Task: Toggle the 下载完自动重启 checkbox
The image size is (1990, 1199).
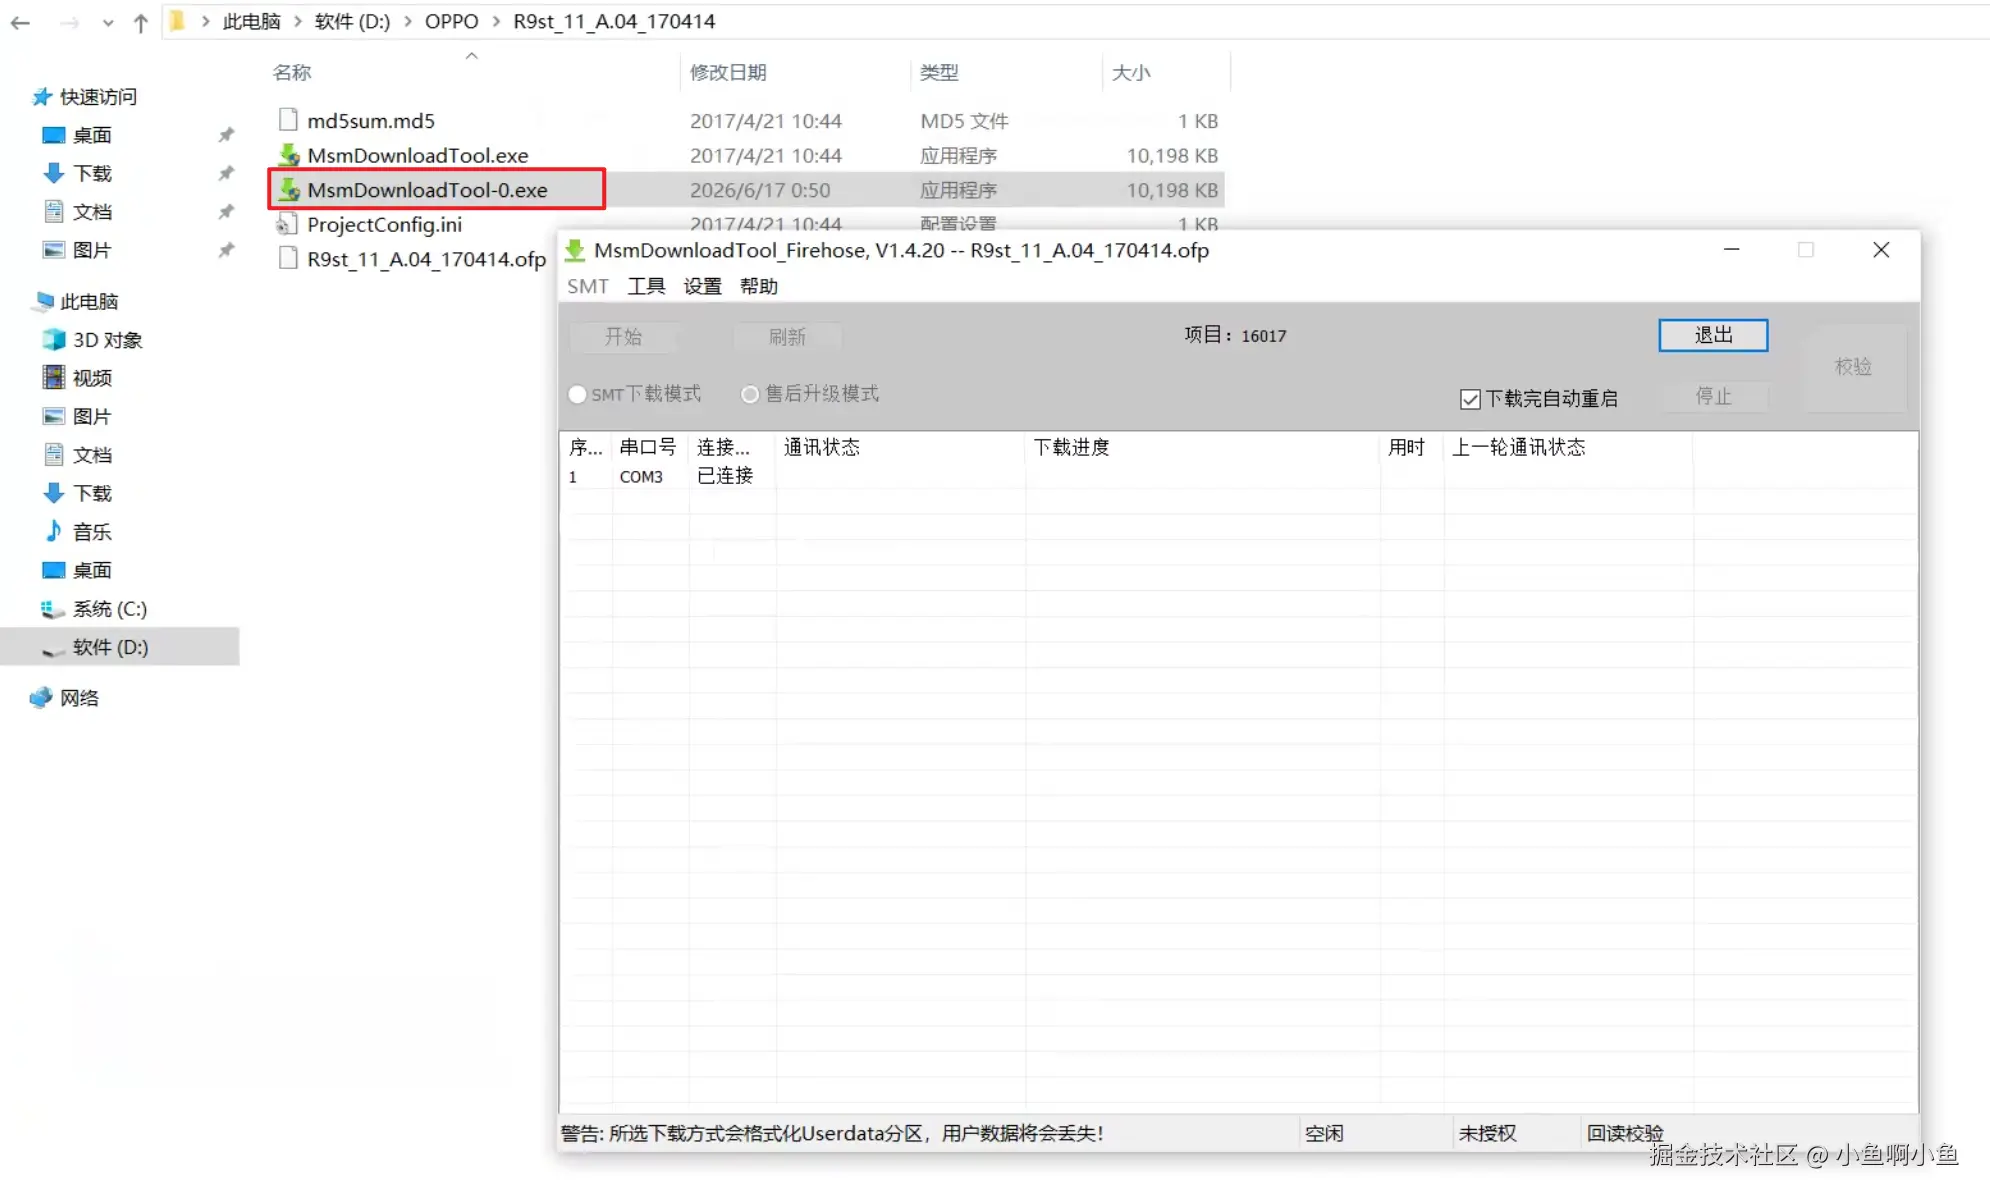Action: (1470, 399)
